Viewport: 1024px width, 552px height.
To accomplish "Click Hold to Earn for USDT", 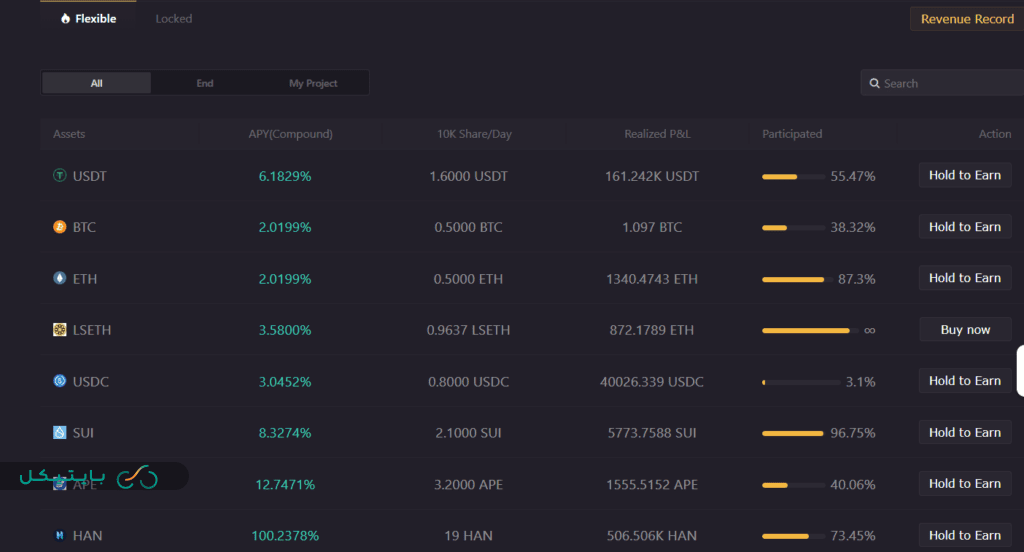I will click(964, 176).
